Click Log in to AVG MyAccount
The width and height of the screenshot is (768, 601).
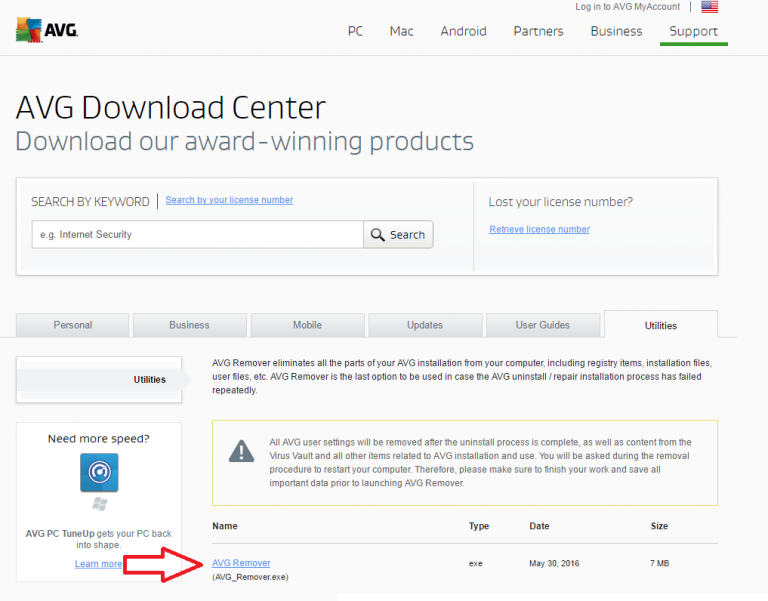[627, 7]
